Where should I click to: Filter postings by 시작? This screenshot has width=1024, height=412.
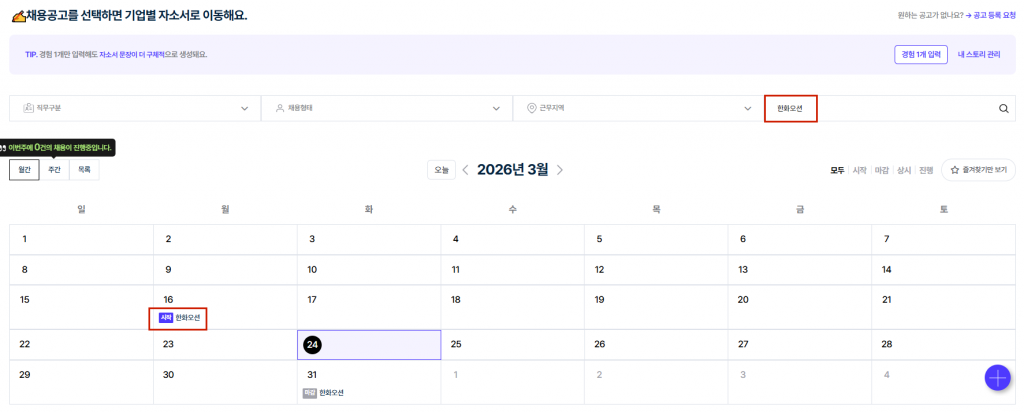[859, 170]
